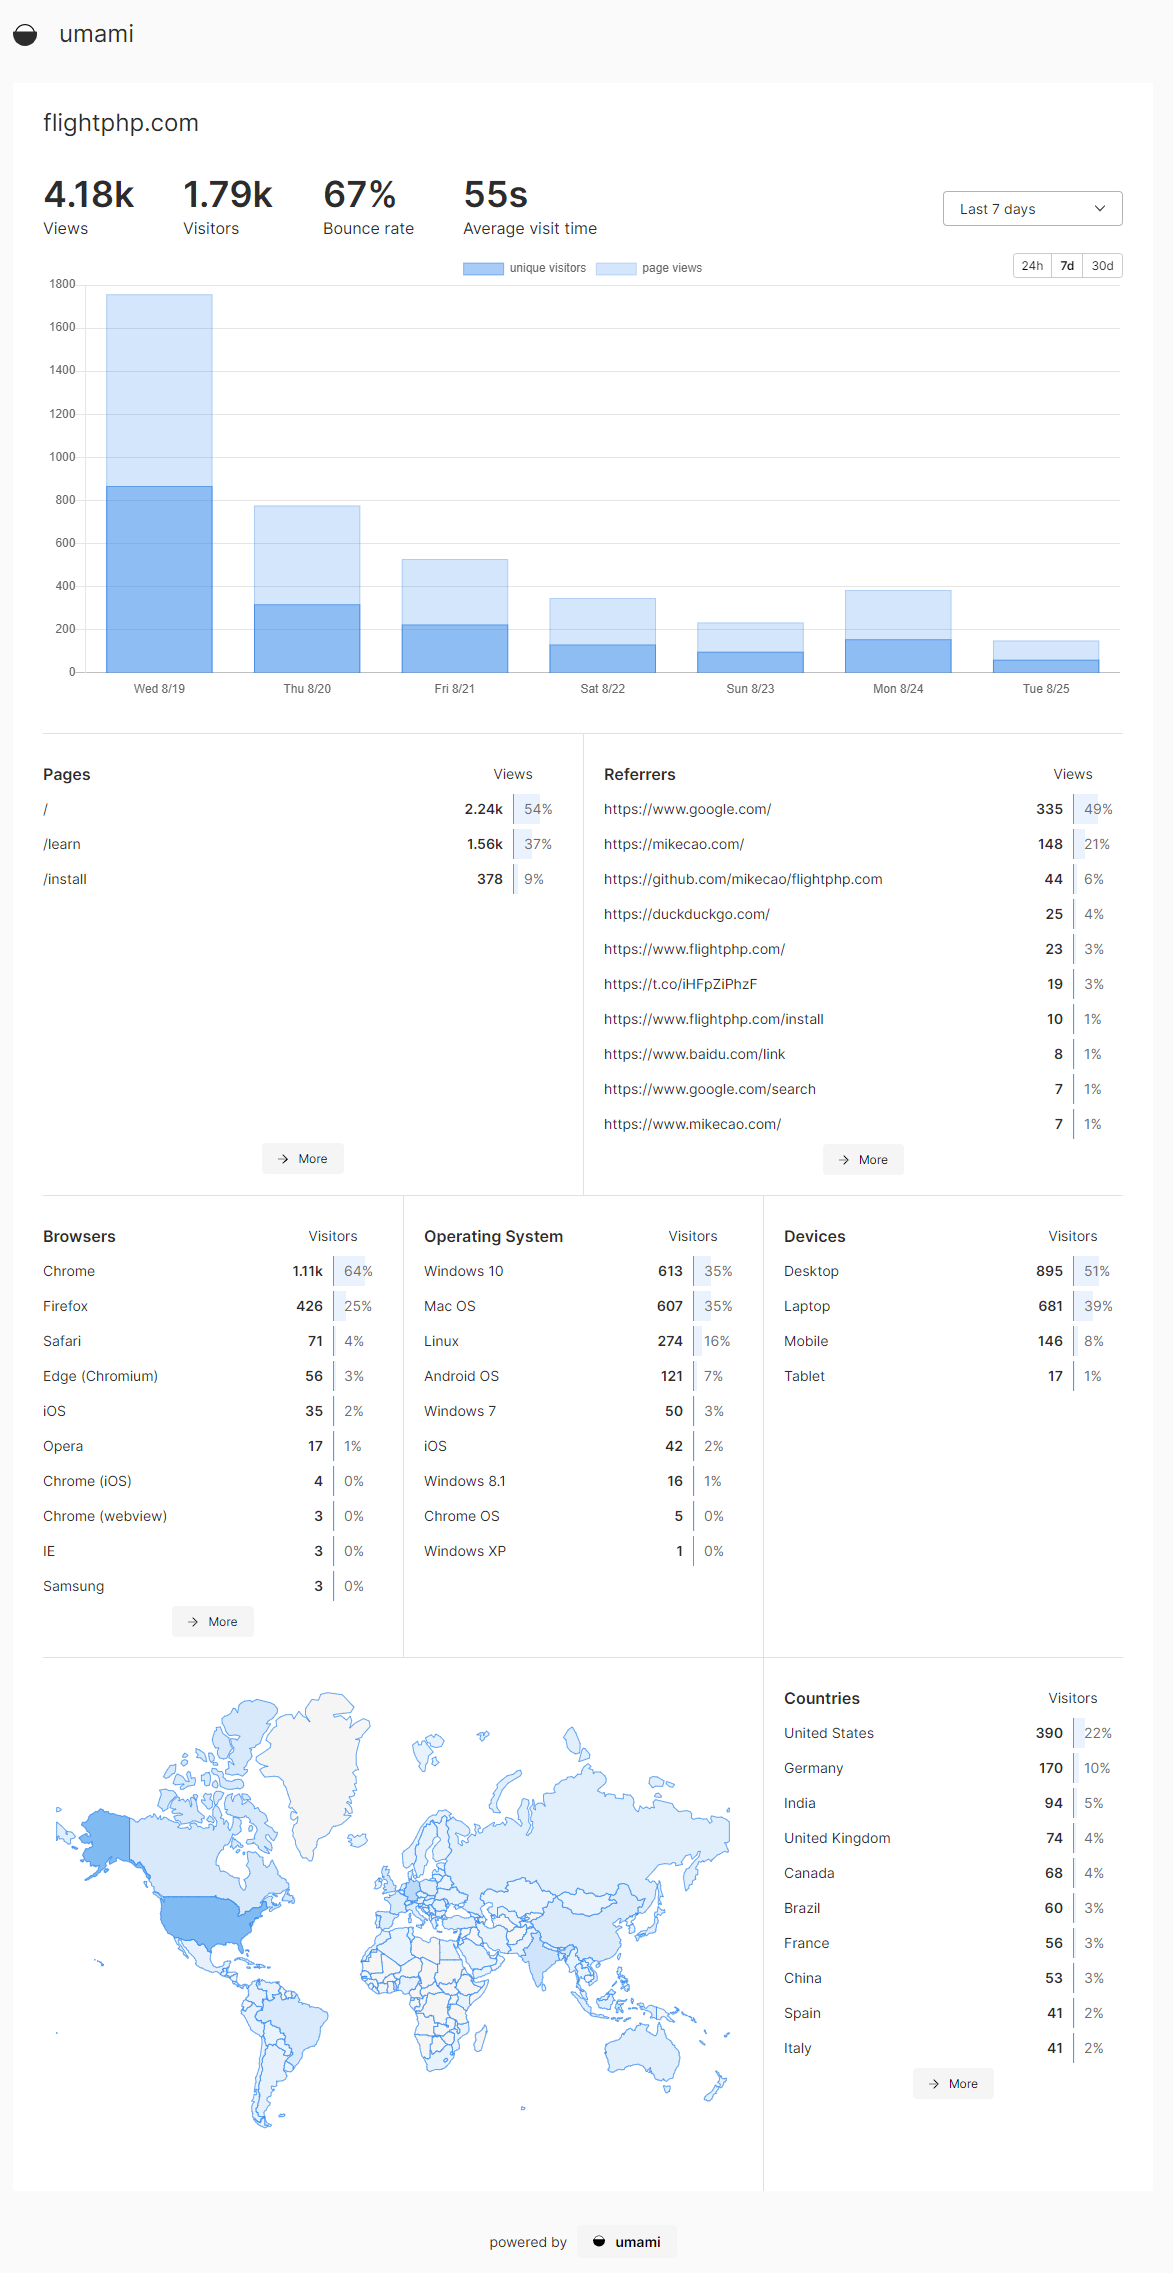Click the umami logo icon in header
1173x2273 pixels.
click(25, 35)
